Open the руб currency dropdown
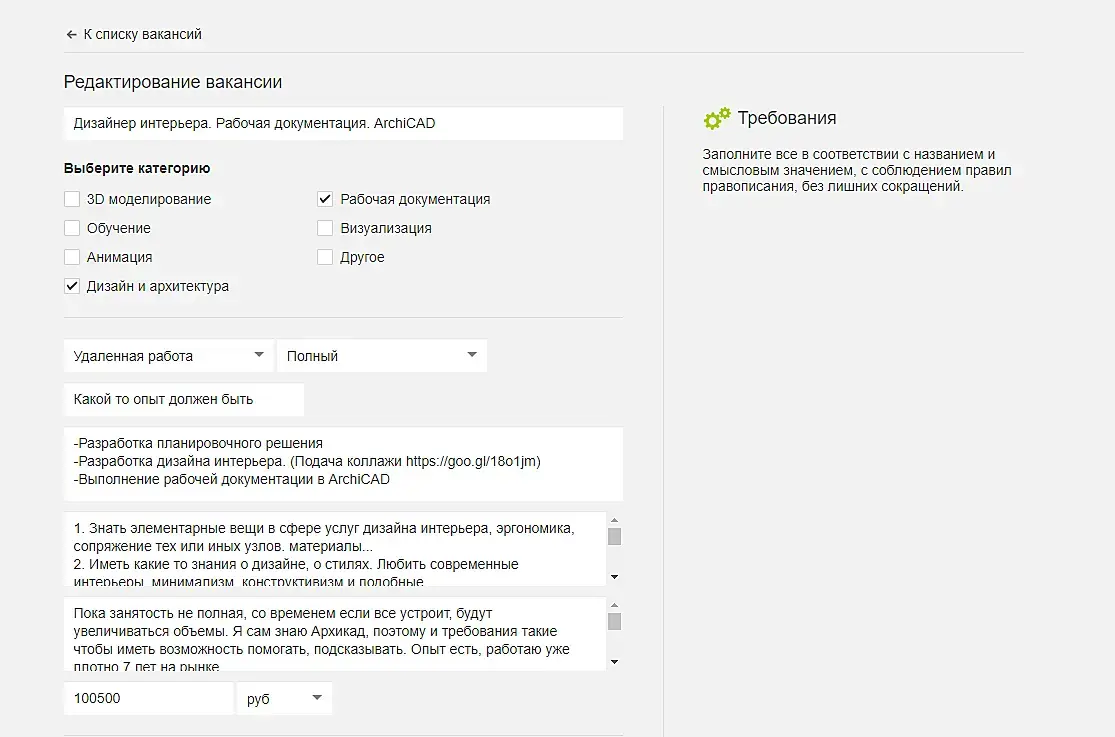1115x737 pixels. tap(284, 699)
